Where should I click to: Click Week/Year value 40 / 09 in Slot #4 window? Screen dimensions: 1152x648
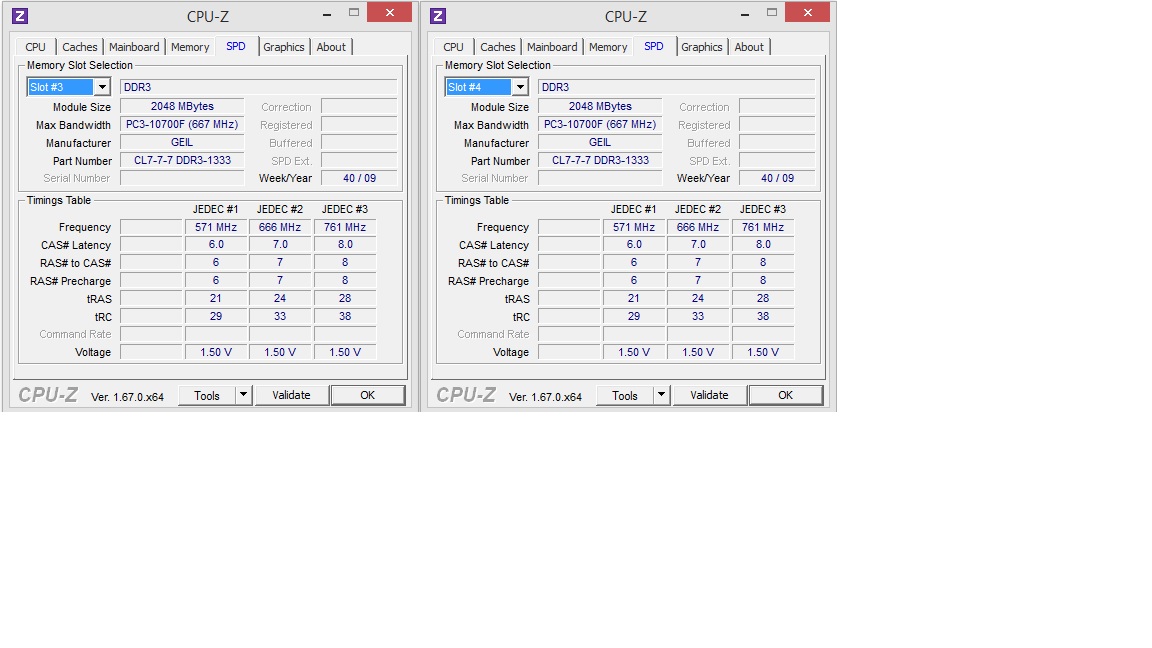pos(777,178)
